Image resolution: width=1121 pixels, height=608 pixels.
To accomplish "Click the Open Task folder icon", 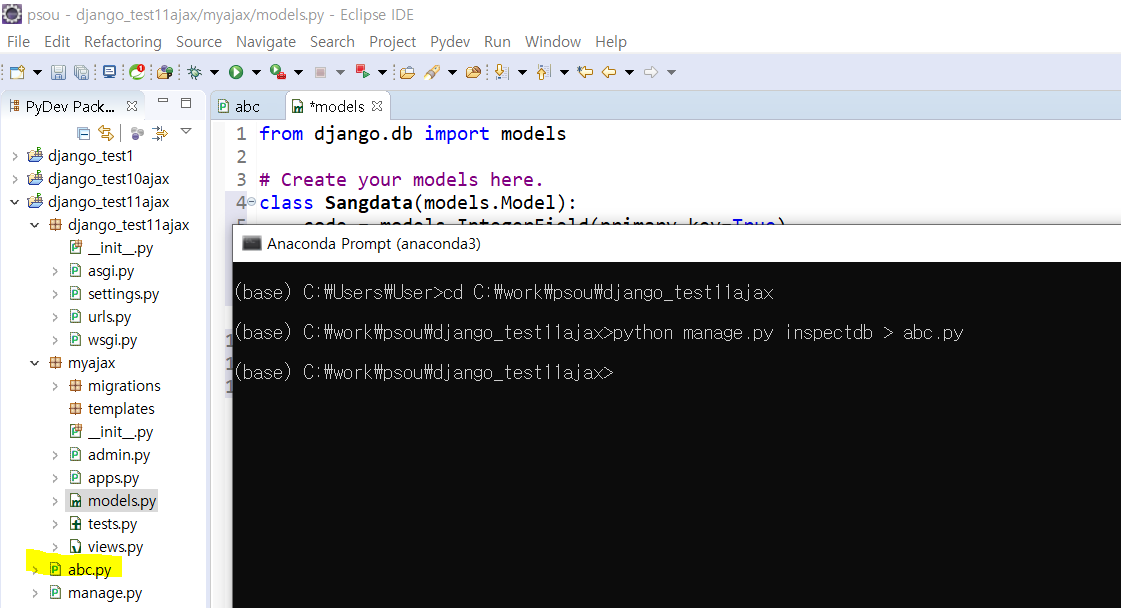I will (473, 72).
